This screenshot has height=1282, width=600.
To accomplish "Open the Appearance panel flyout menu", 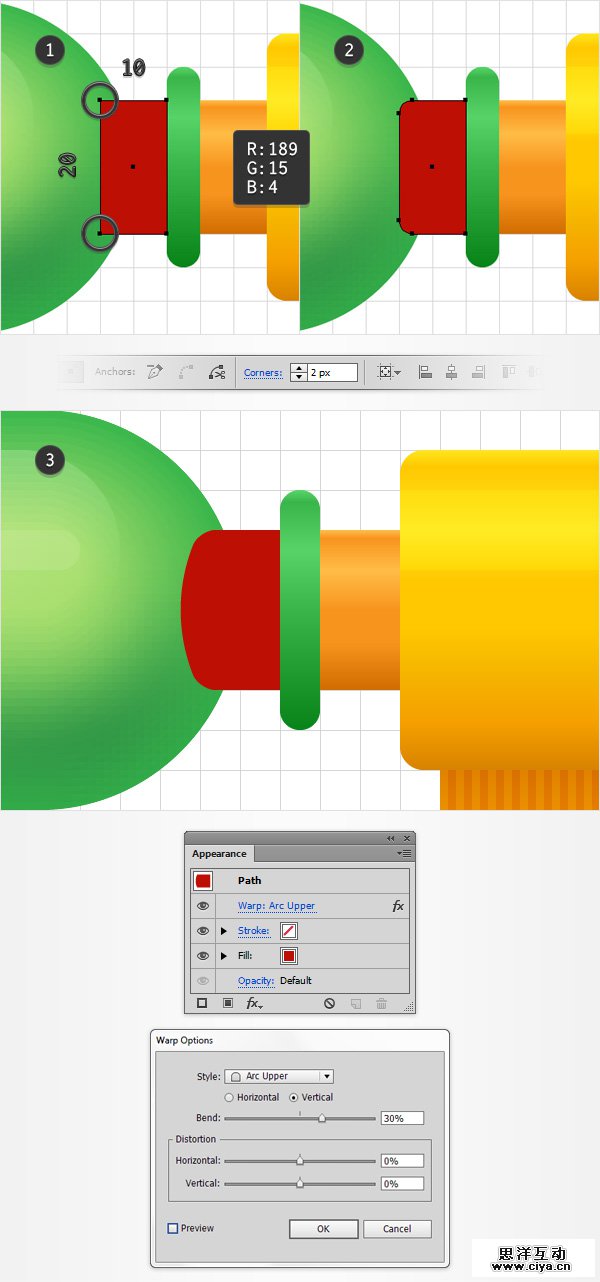I will click(x=404, y=853).
